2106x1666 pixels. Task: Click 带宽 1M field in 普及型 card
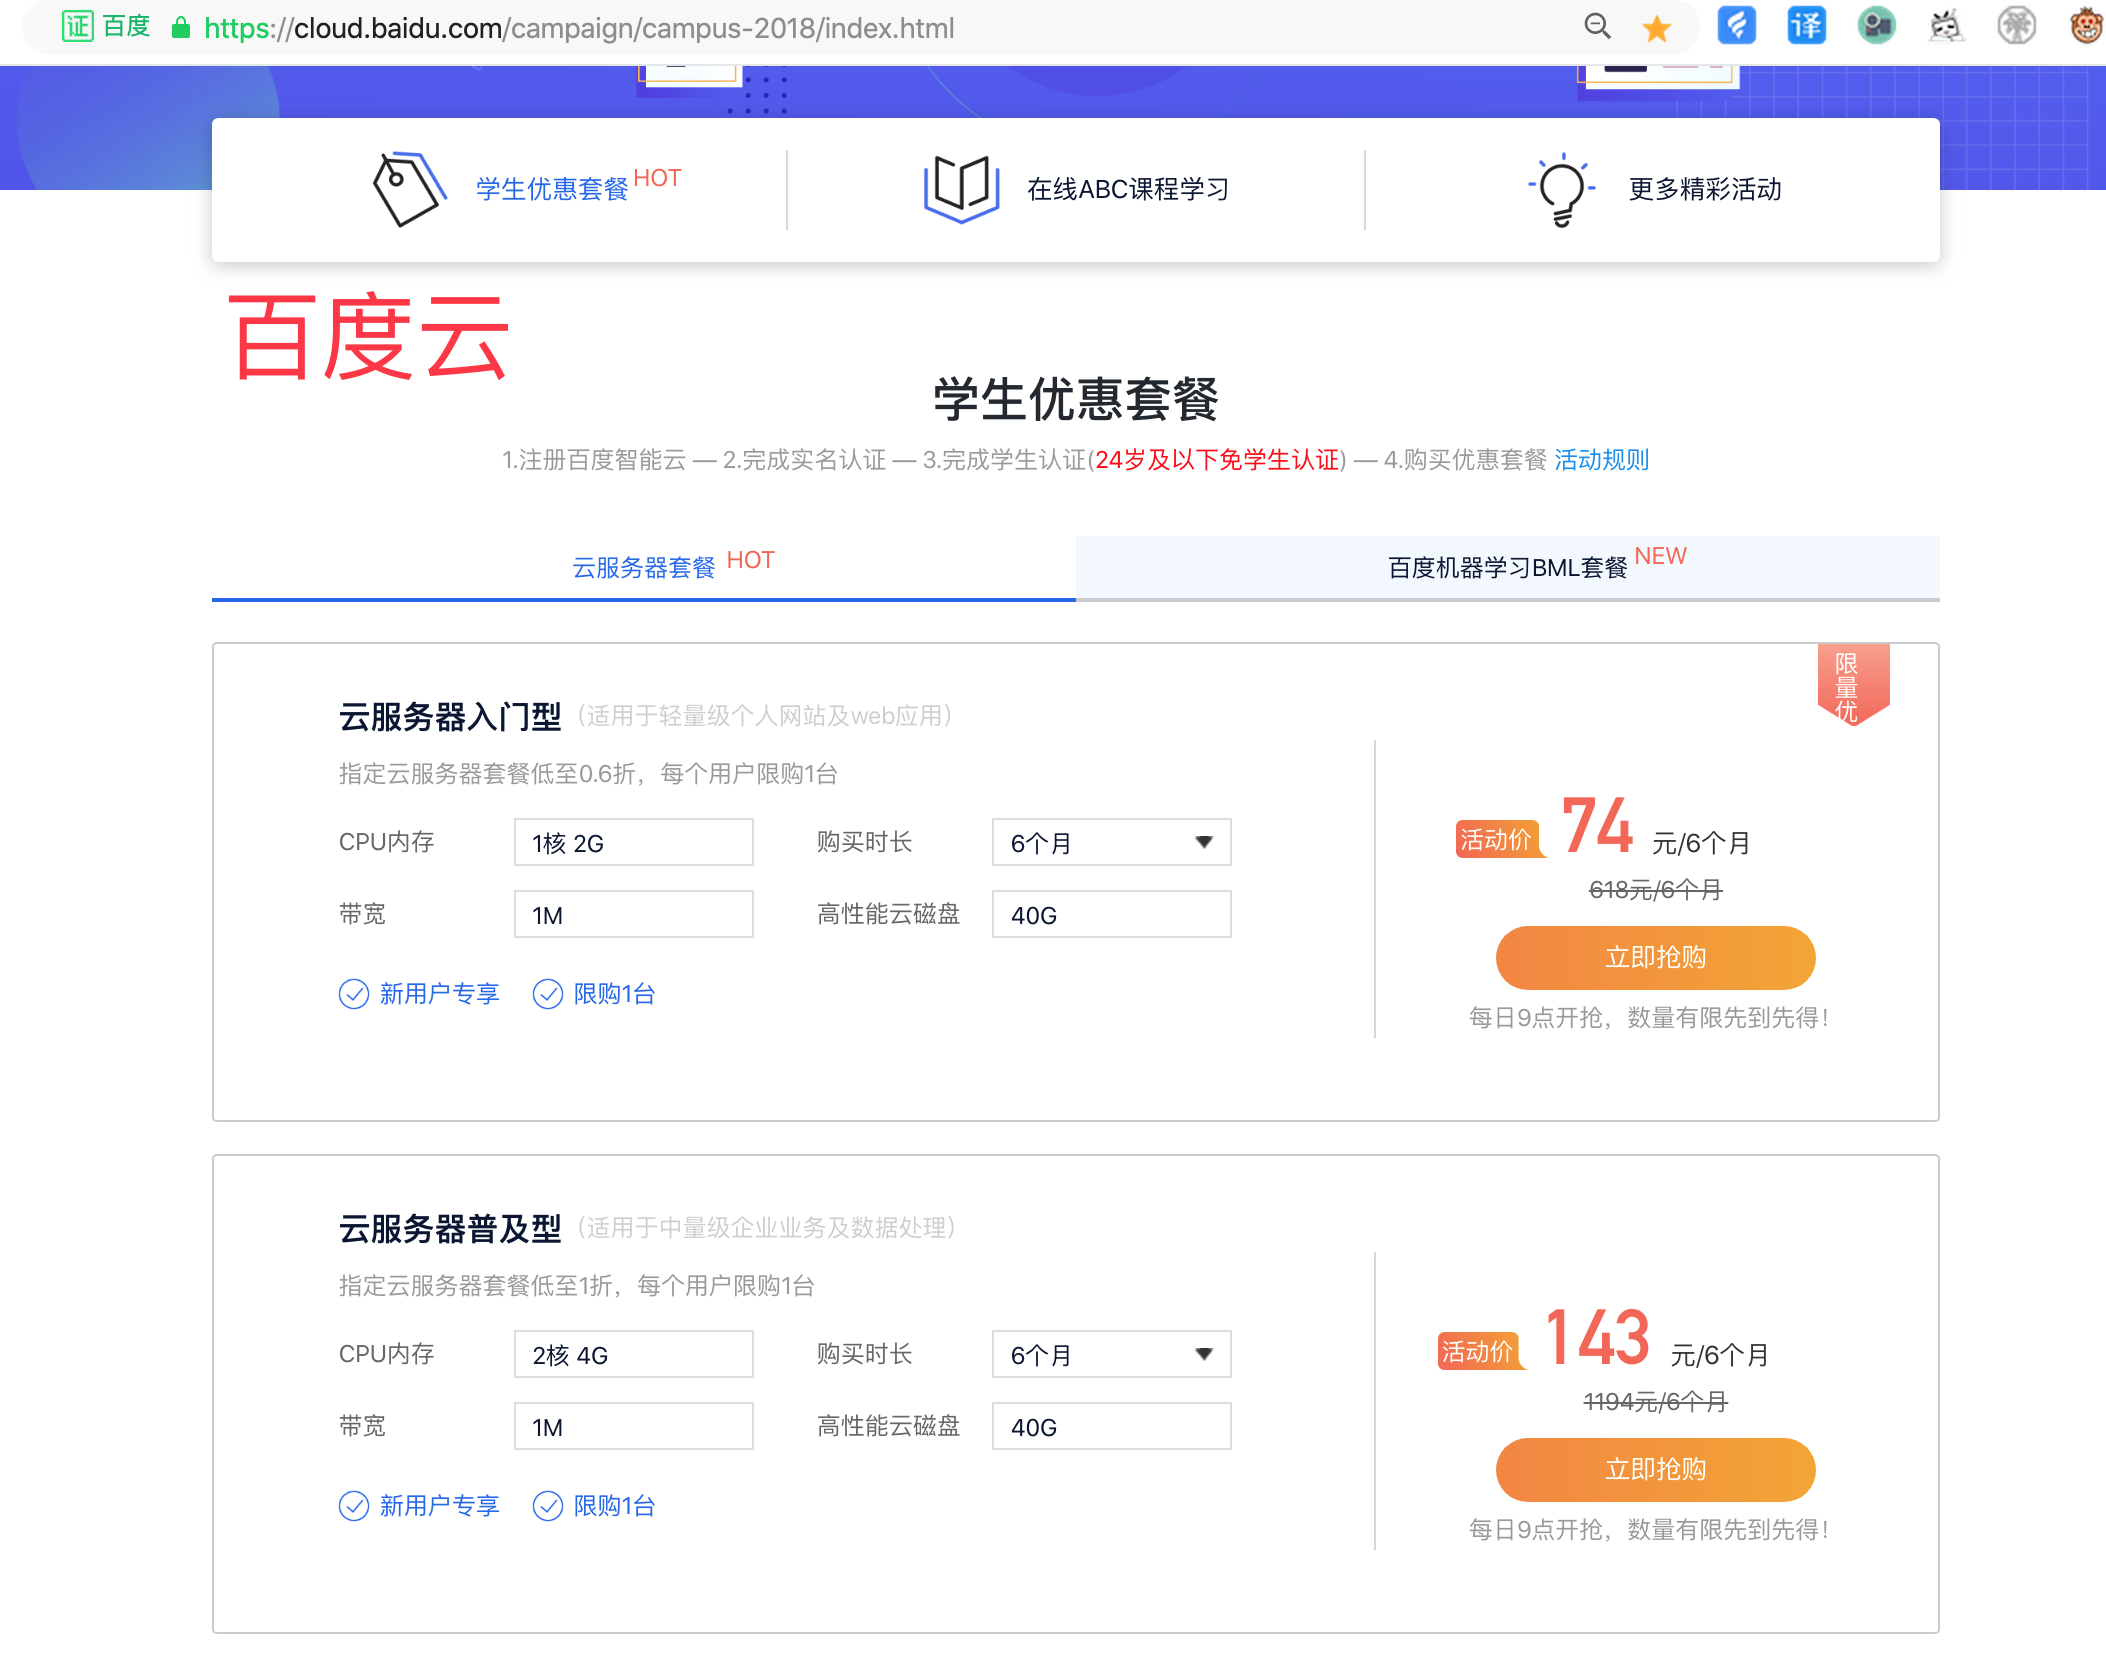pos(633,1427)
